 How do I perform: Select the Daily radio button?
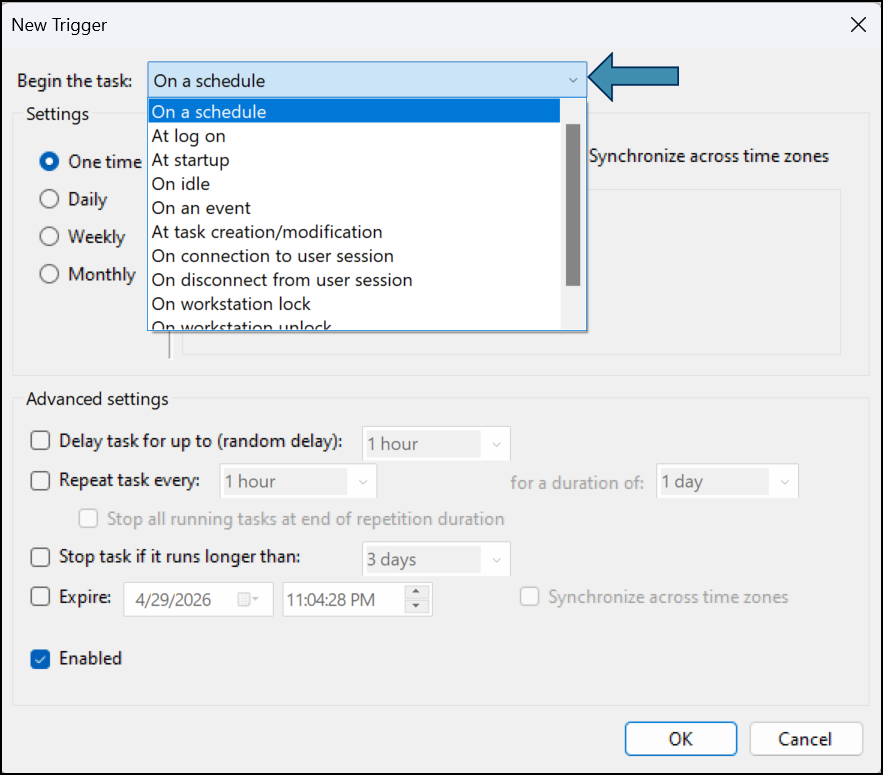(49, 199)
